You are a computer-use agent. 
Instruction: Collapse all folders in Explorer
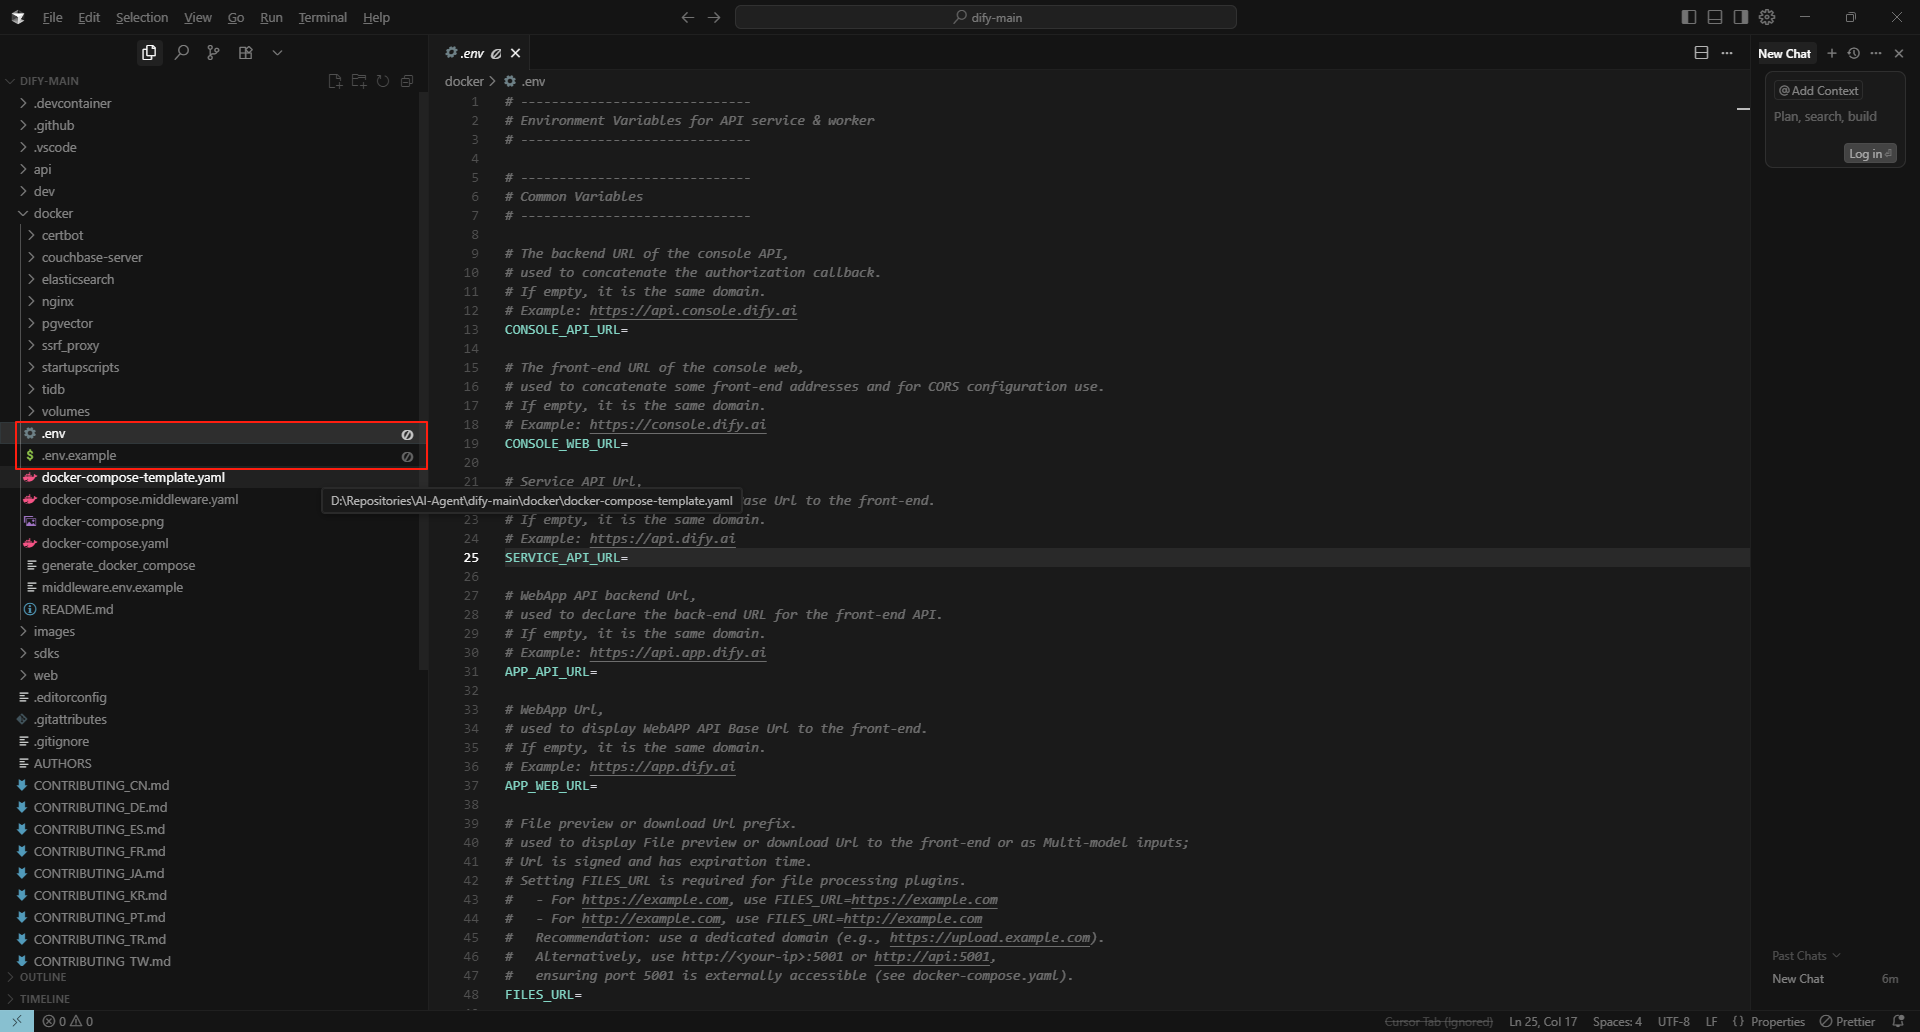point(407,81)
